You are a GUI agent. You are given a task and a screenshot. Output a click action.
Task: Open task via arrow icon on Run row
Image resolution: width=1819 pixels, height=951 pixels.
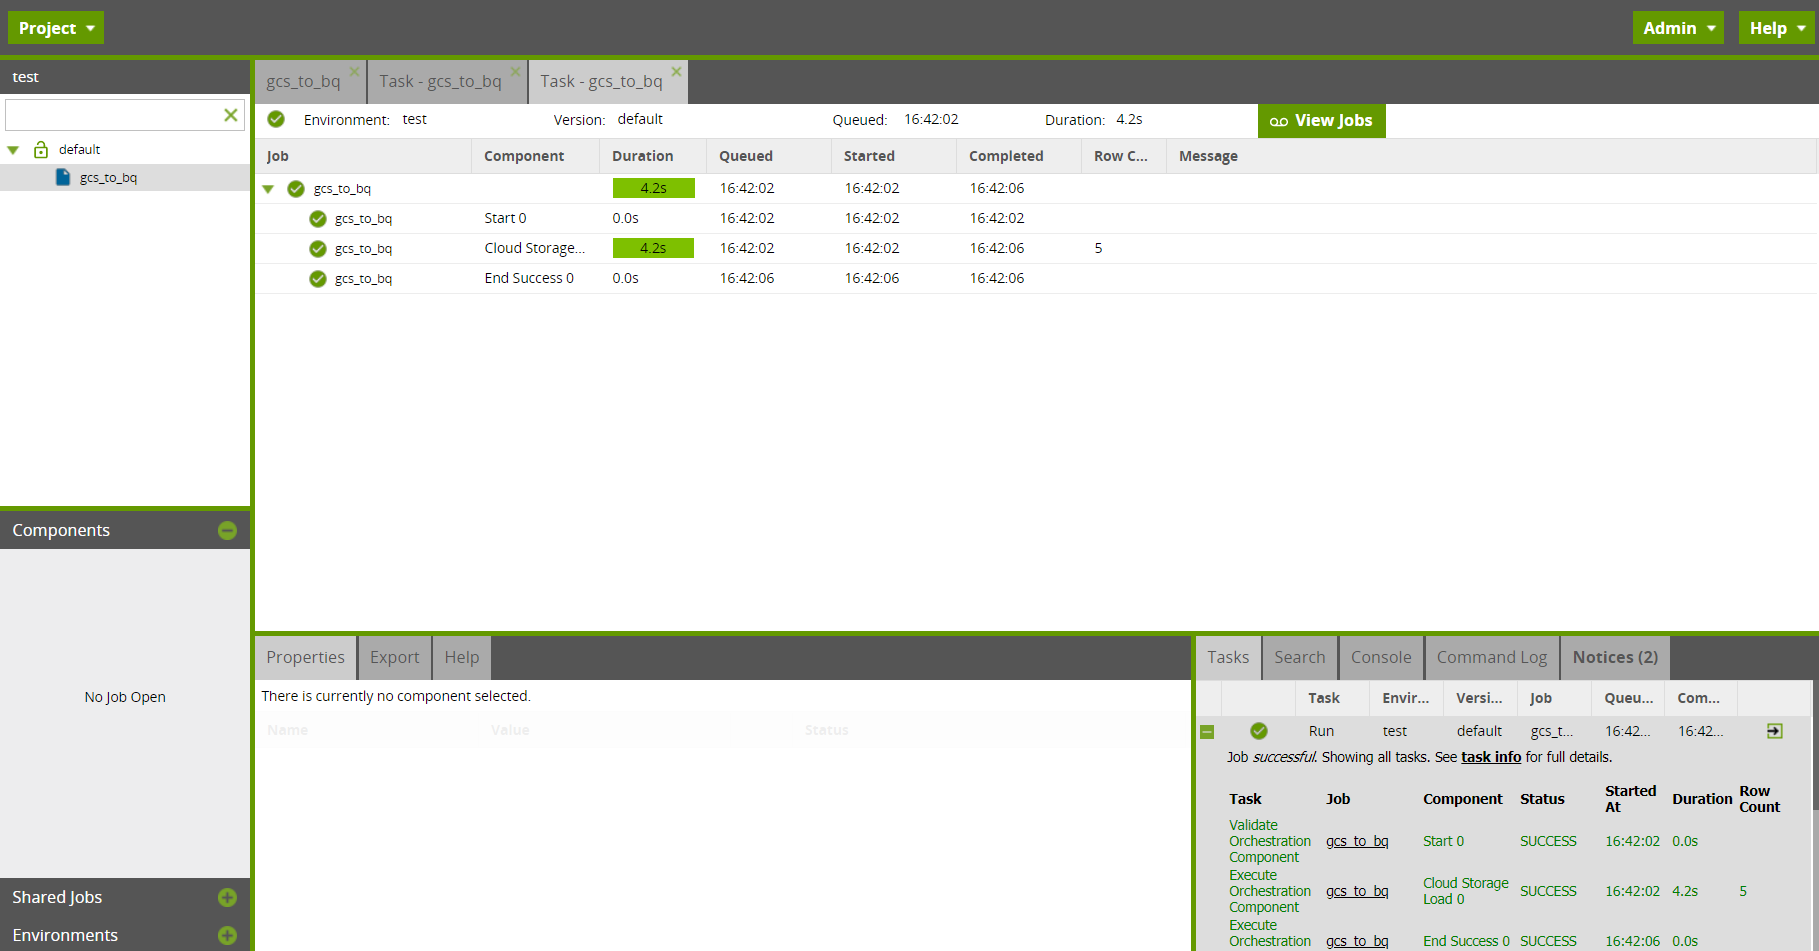[x=1774, y=731]
